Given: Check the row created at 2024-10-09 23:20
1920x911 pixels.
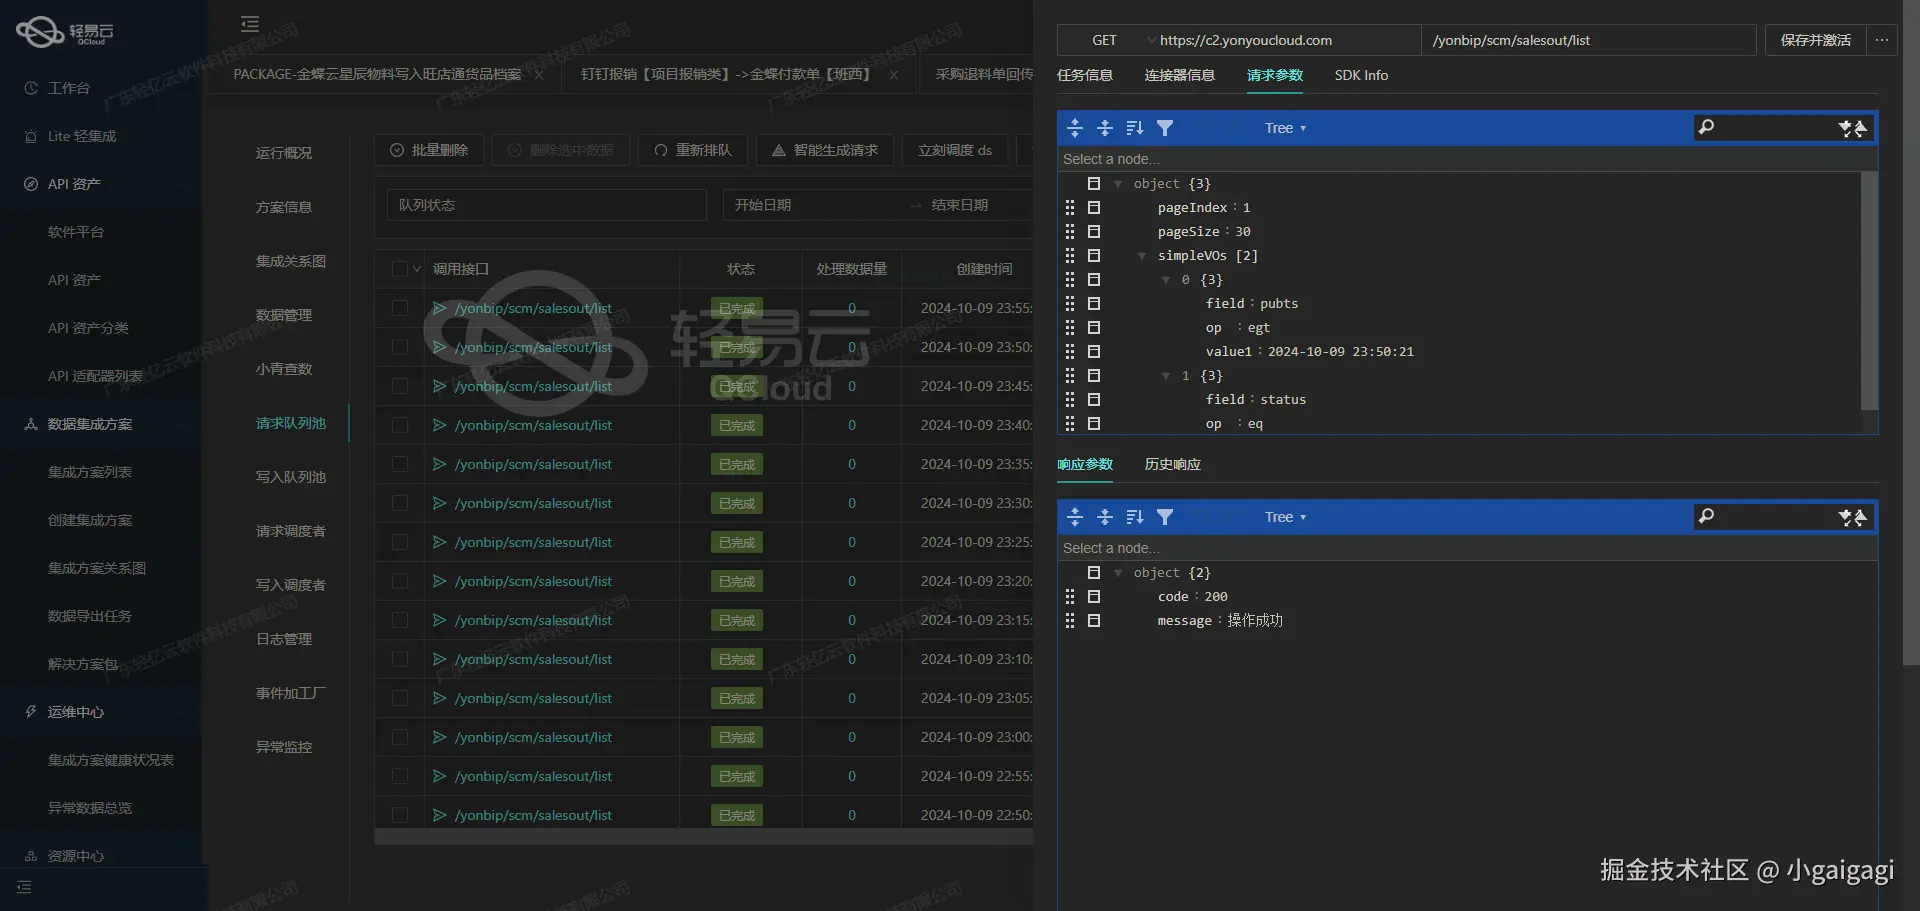Looking at the screenshot, I should point(400,581).
